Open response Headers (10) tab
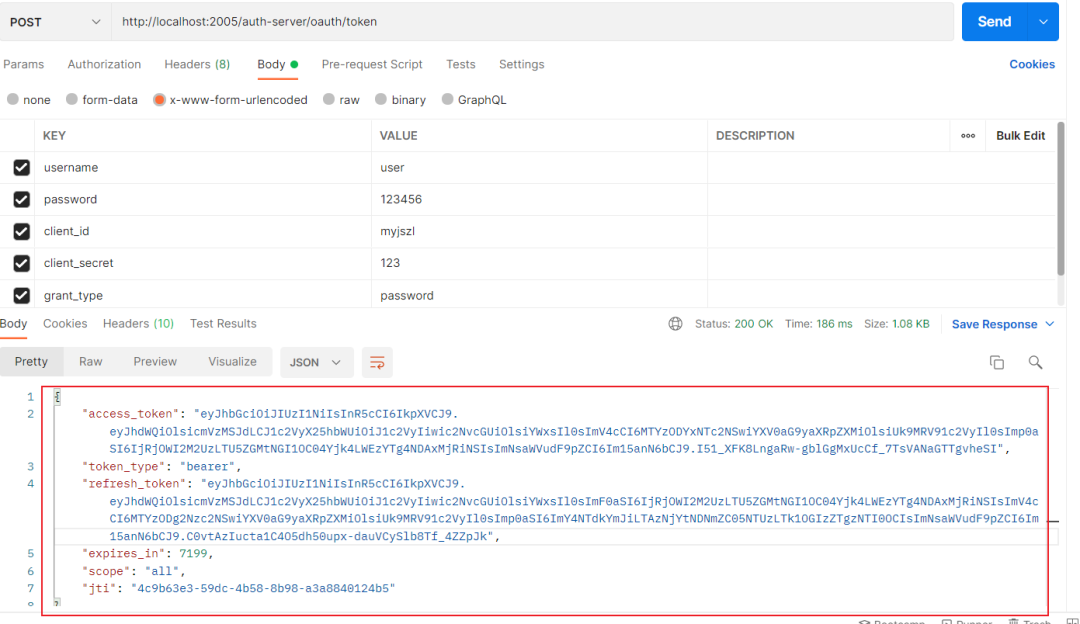The height and width of the screenshot is (624, 1080). pos(138,324)
